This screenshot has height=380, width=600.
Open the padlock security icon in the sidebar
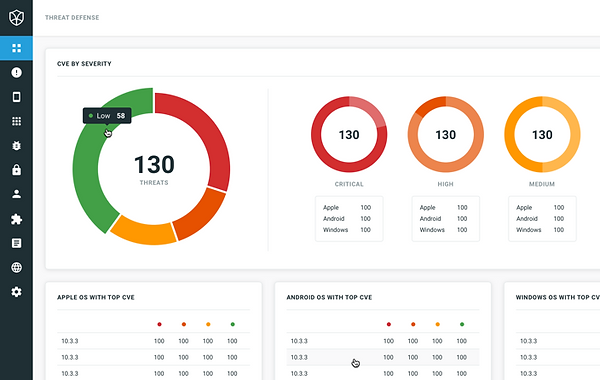(16, 170)
